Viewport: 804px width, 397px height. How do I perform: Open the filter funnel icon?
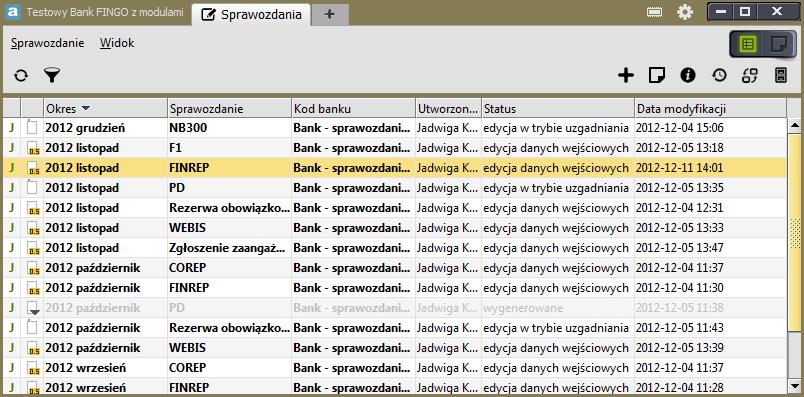coord(52,75)
